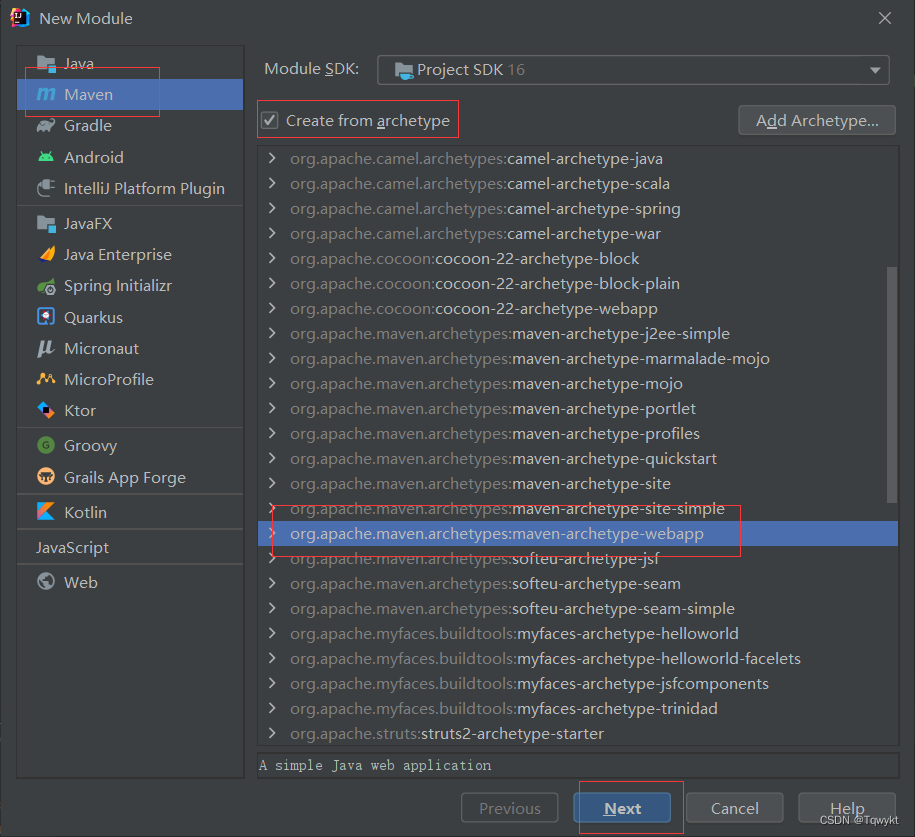Select maven-archetype-marmalade-mojo archetype
The image size is (915, 837).
578,358
